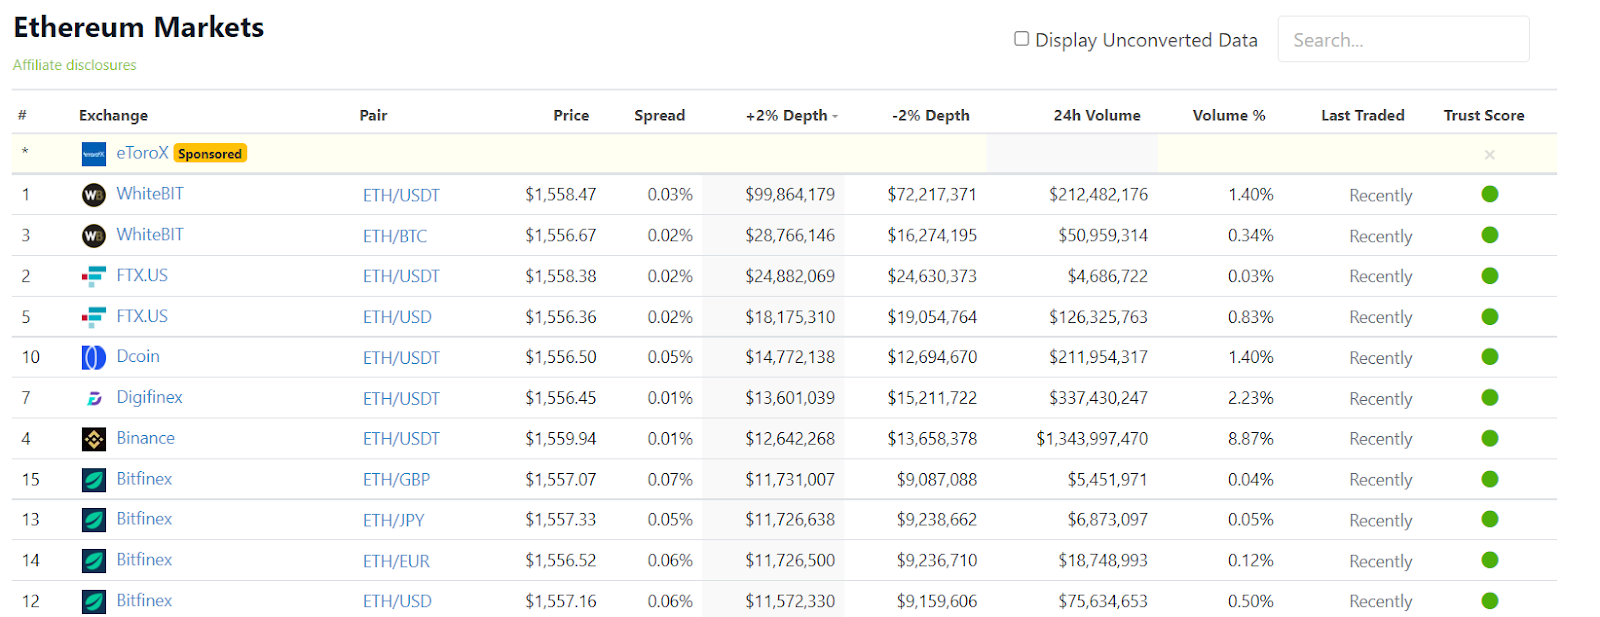Viewport: 1600px width, 617px height.
Task: Click the eToroX logo icon
Action: point(93,154)
